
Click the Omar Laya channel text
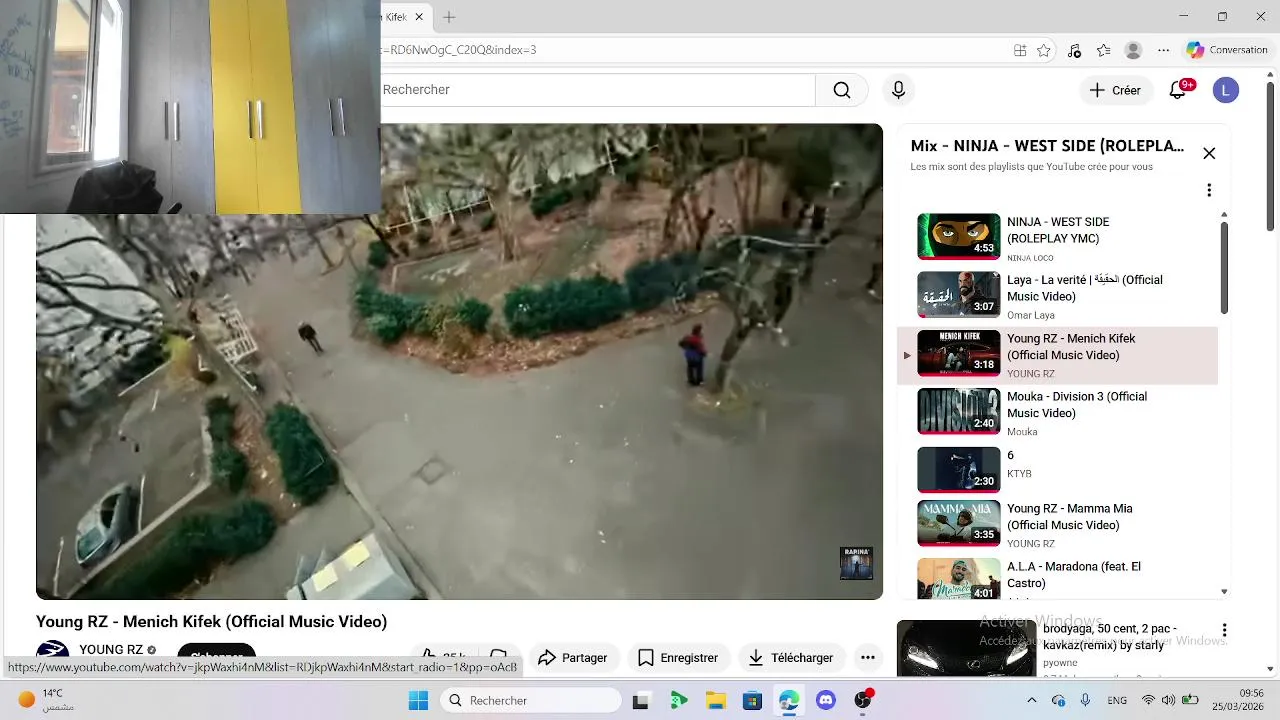1031,315
